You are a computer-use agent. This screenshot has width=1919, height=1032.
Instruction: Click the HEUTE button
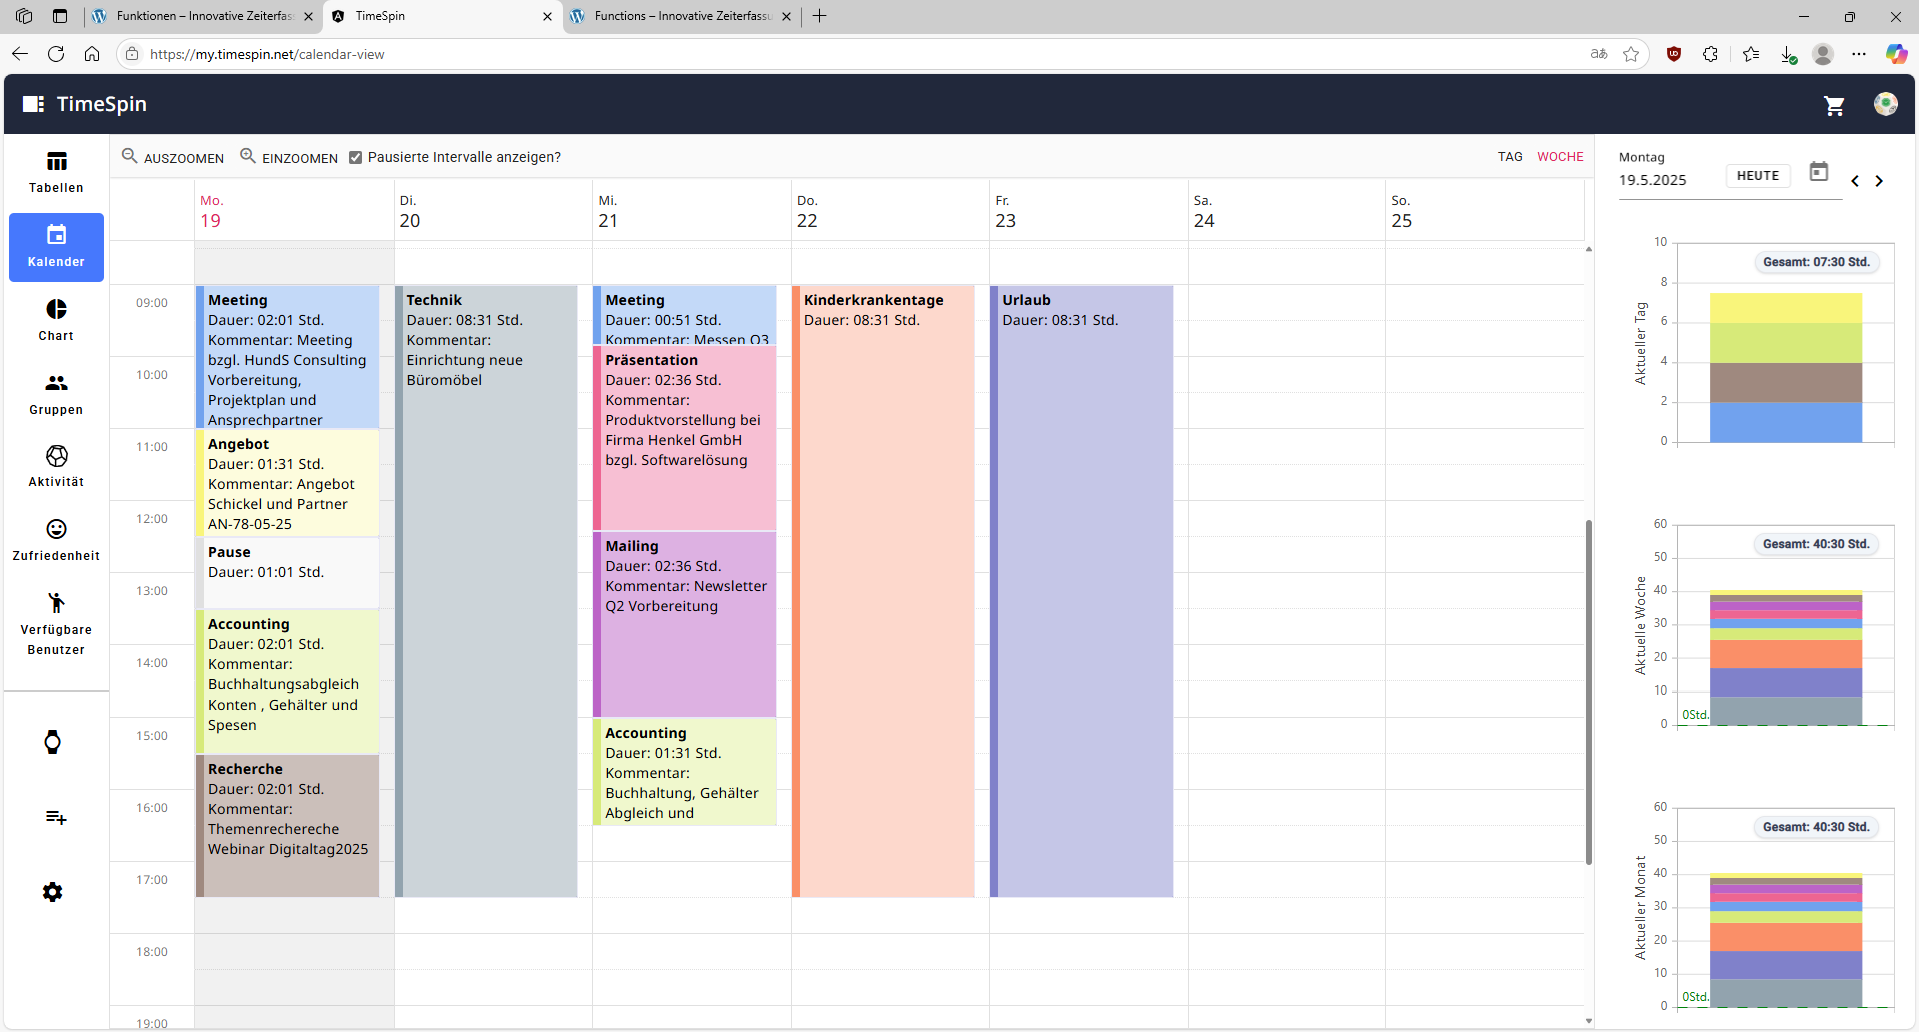[1758, 176]
